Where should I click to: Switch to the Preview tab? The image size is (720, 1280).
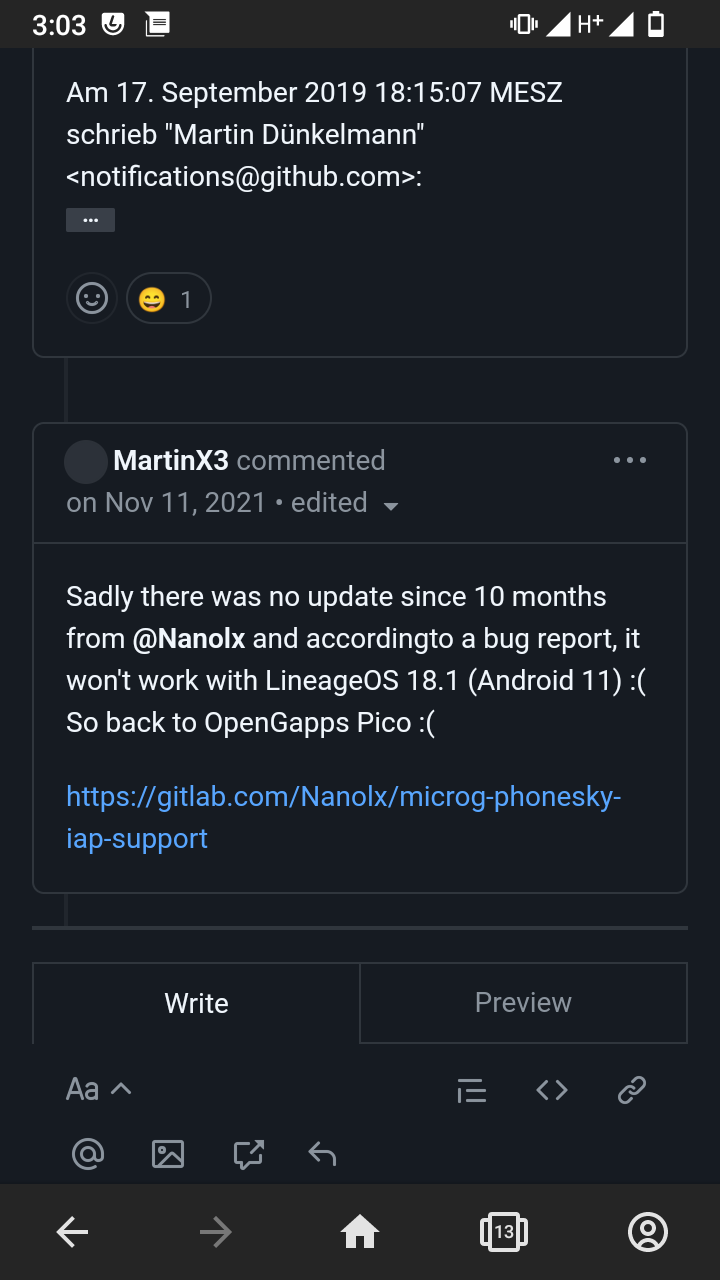point(523,1002)
